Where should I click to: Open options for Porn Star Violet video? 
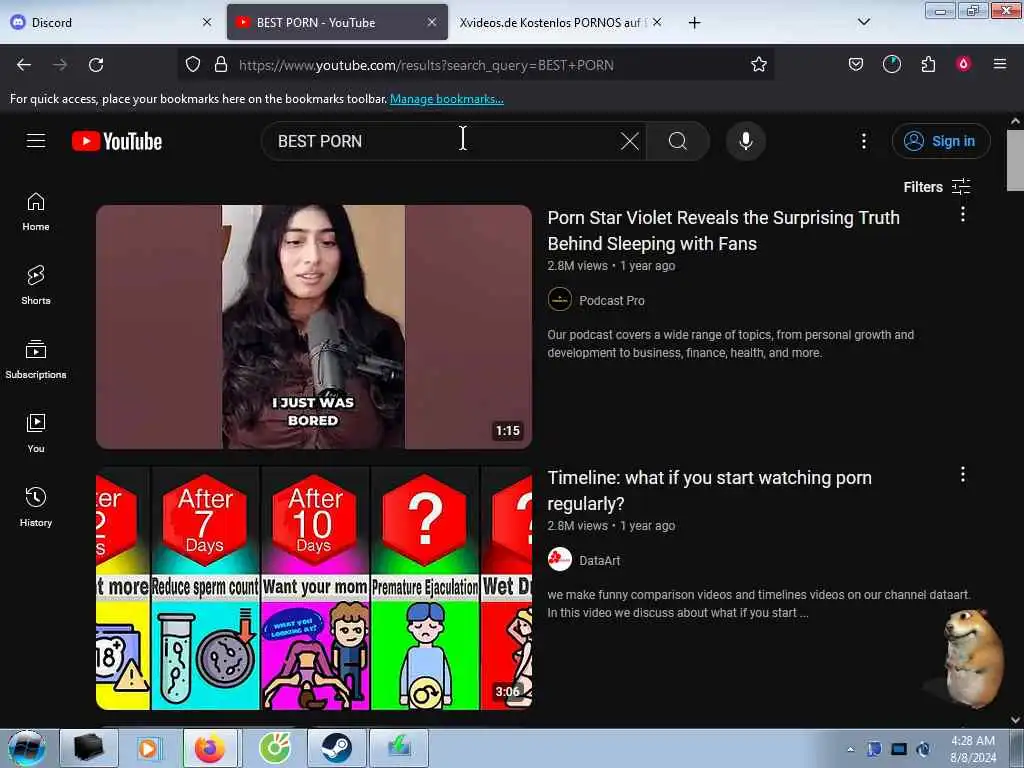(963, 214)
